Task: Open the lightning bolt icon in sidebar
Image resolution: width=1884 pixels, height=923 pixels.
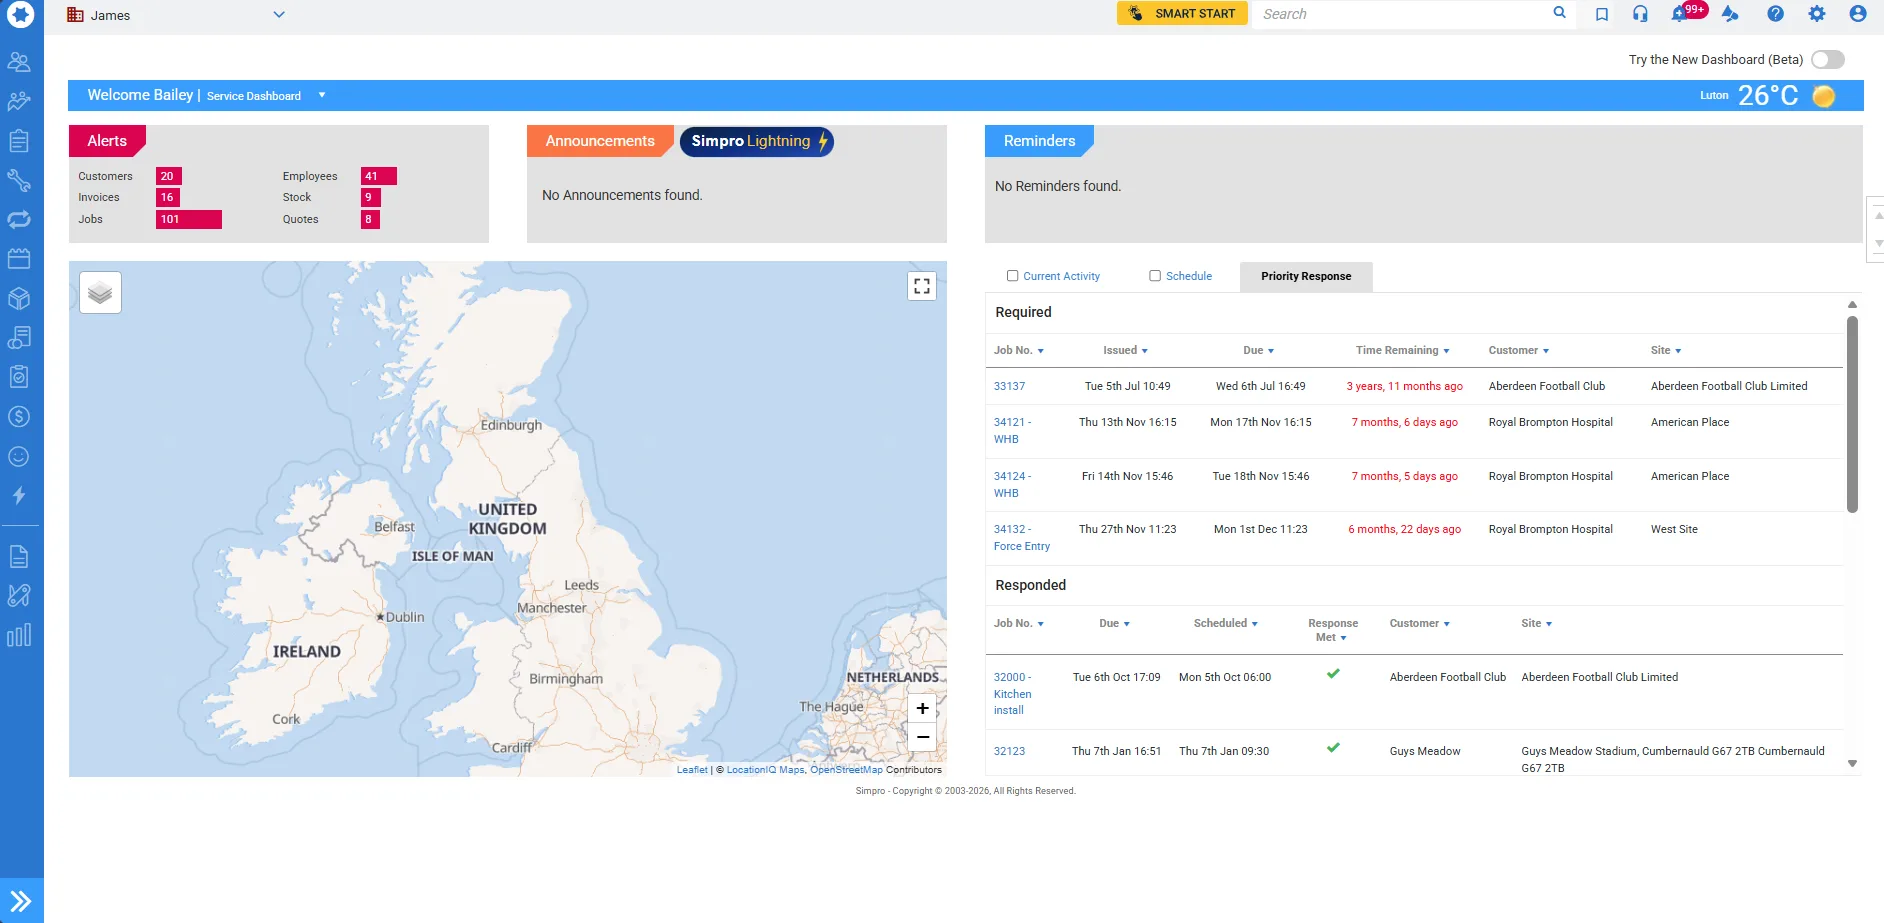Action: pyautogui.click(x=19, y=495)
